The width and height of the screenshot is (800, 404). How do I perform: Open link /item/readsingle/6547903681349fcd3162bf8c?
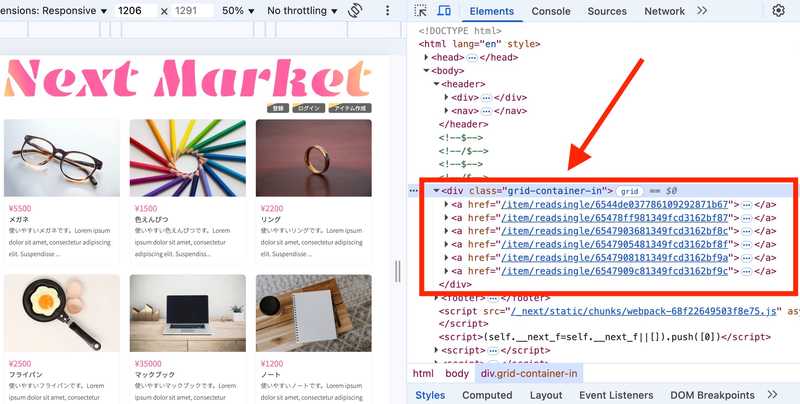[615, 231]
